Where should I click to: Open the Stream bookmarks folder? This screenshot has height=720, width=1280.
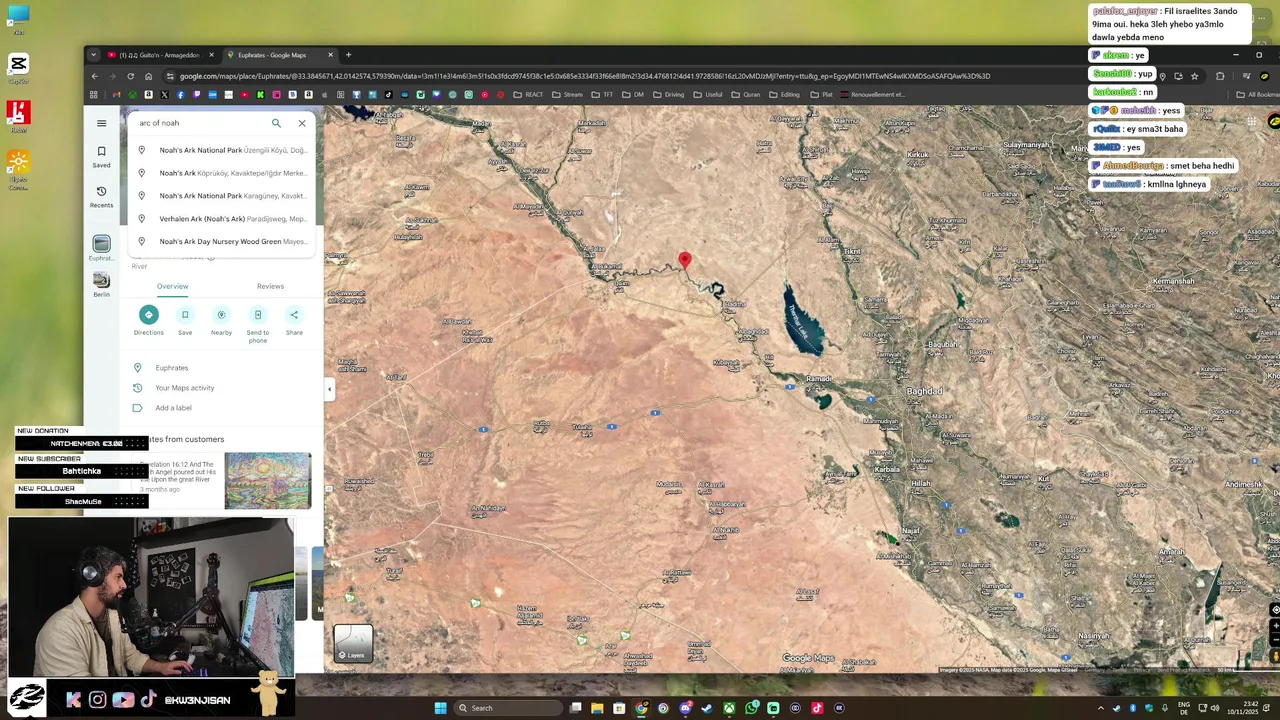567,95
